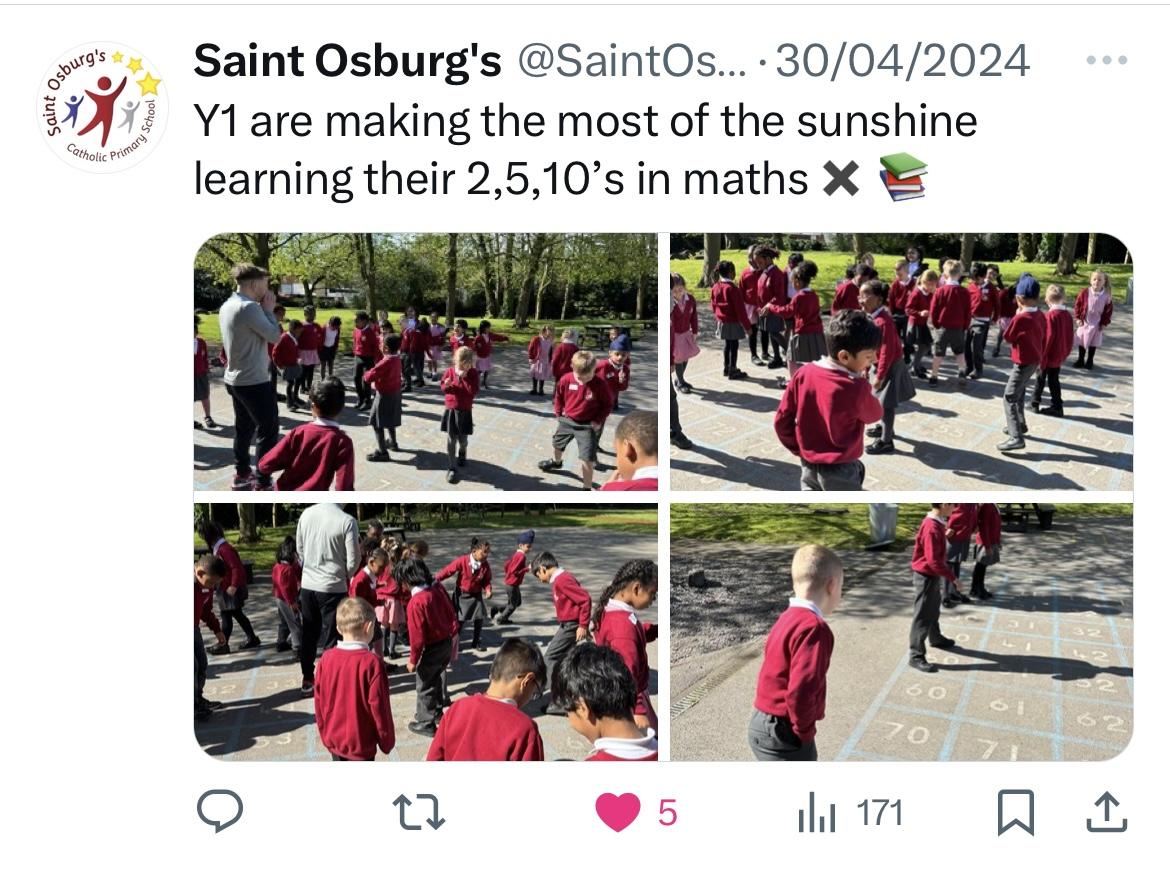Click the 171 views count

(880, 813)
